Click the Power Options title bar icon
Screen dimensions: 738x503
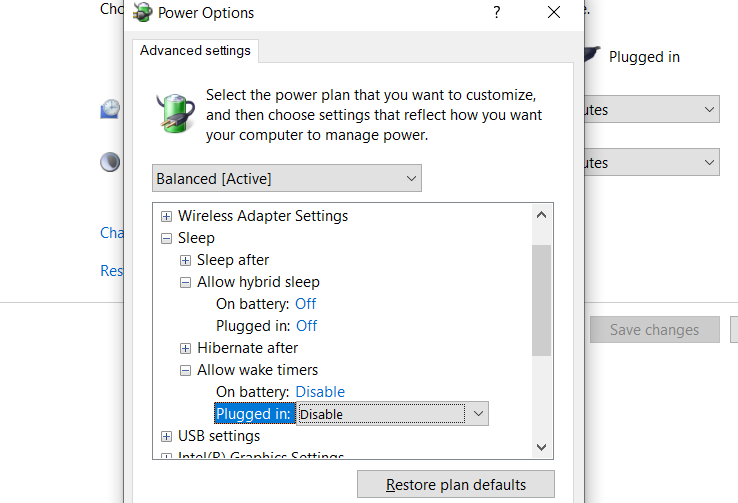point(143,12)
